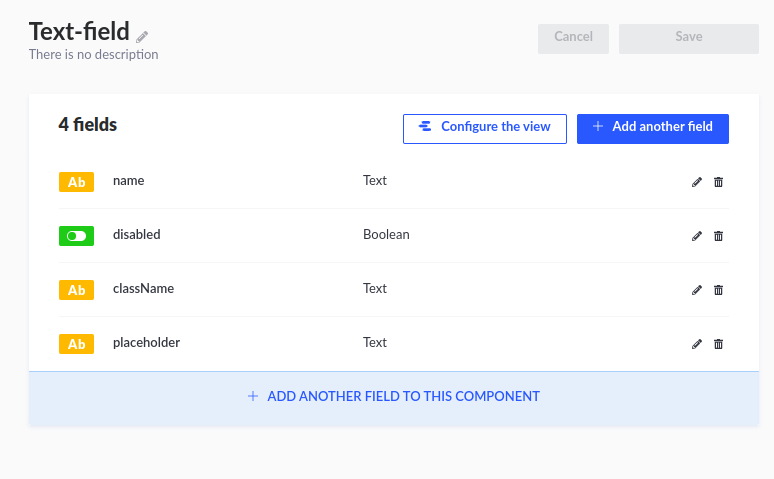
Task: Click the Cancel button
Action: coord(573,39)
